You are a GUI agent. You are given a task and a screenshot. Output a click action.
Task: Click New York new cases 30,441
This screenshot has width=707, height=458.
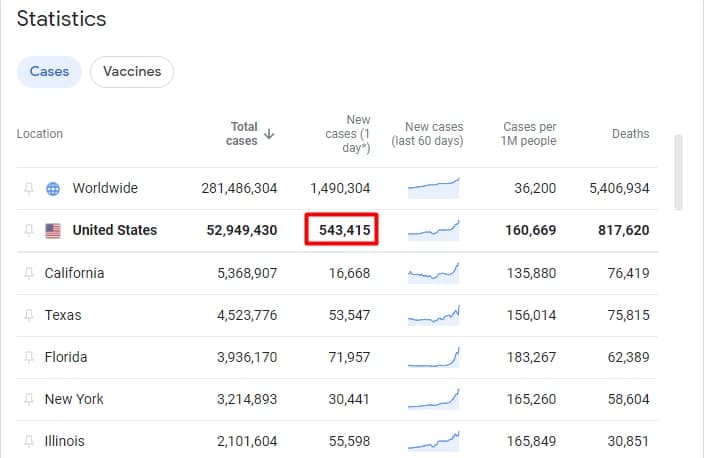tap(349, 399)
